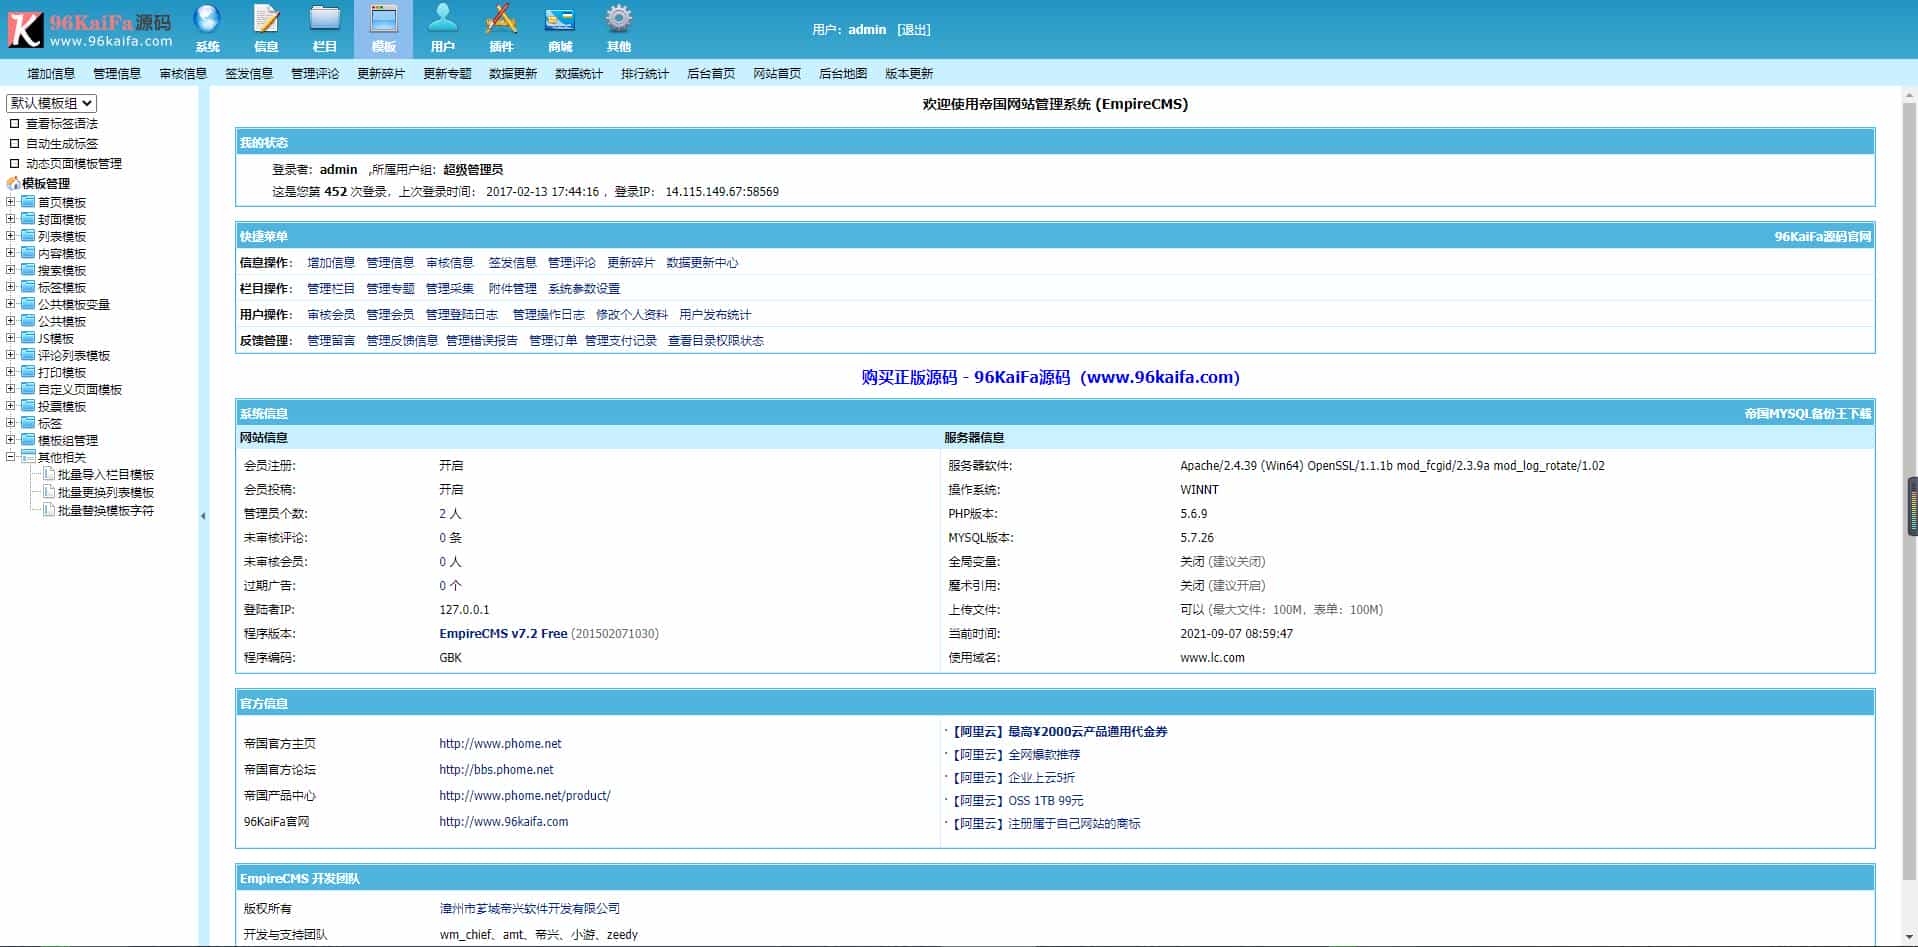Open 审核会员 quick link
1918x947 pixels.
pyautogui.click(x=331, y=315)
